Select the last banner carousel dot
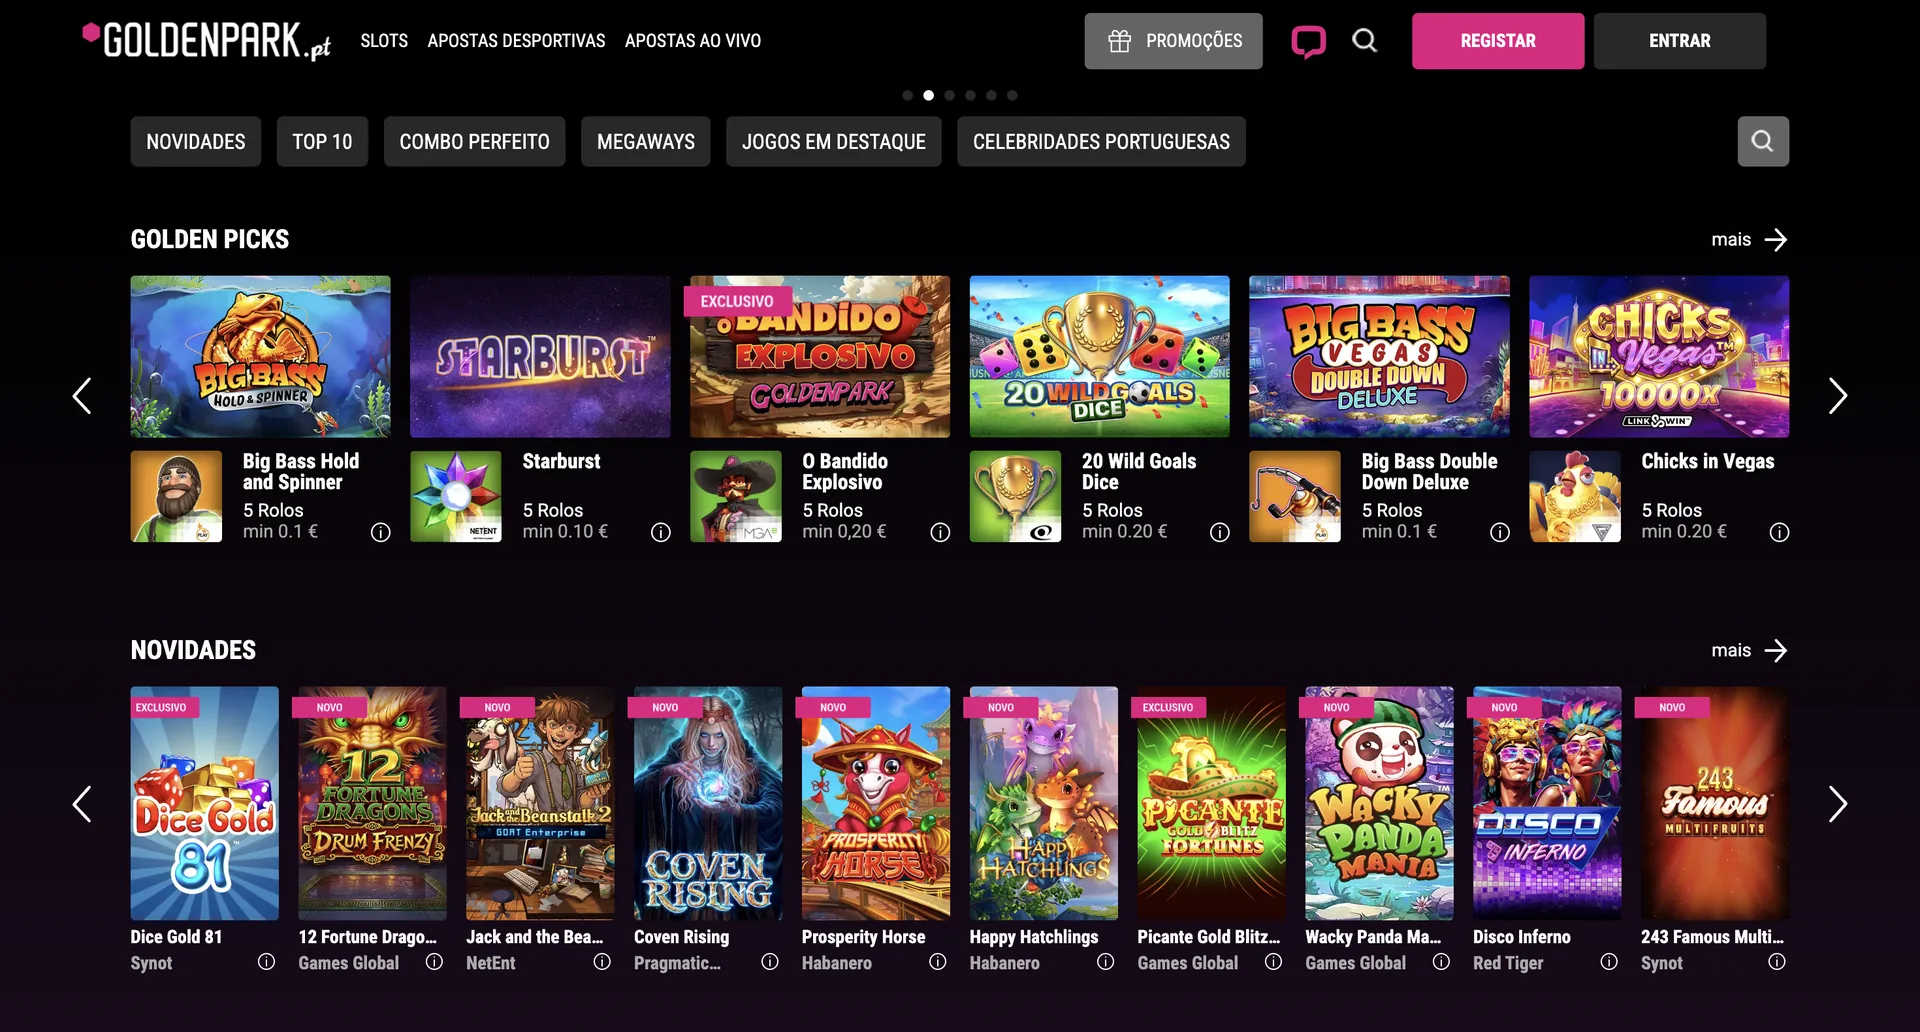This screenshot has height=1032, width=1920. (x=1013, y=96)
